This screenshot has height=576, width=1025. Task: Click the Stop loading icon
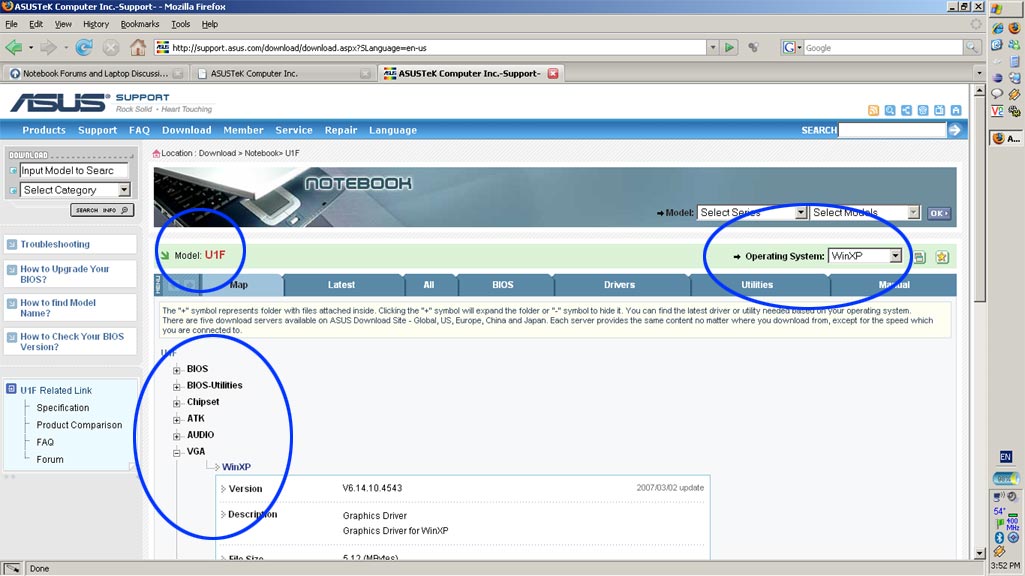pos(110,48)
